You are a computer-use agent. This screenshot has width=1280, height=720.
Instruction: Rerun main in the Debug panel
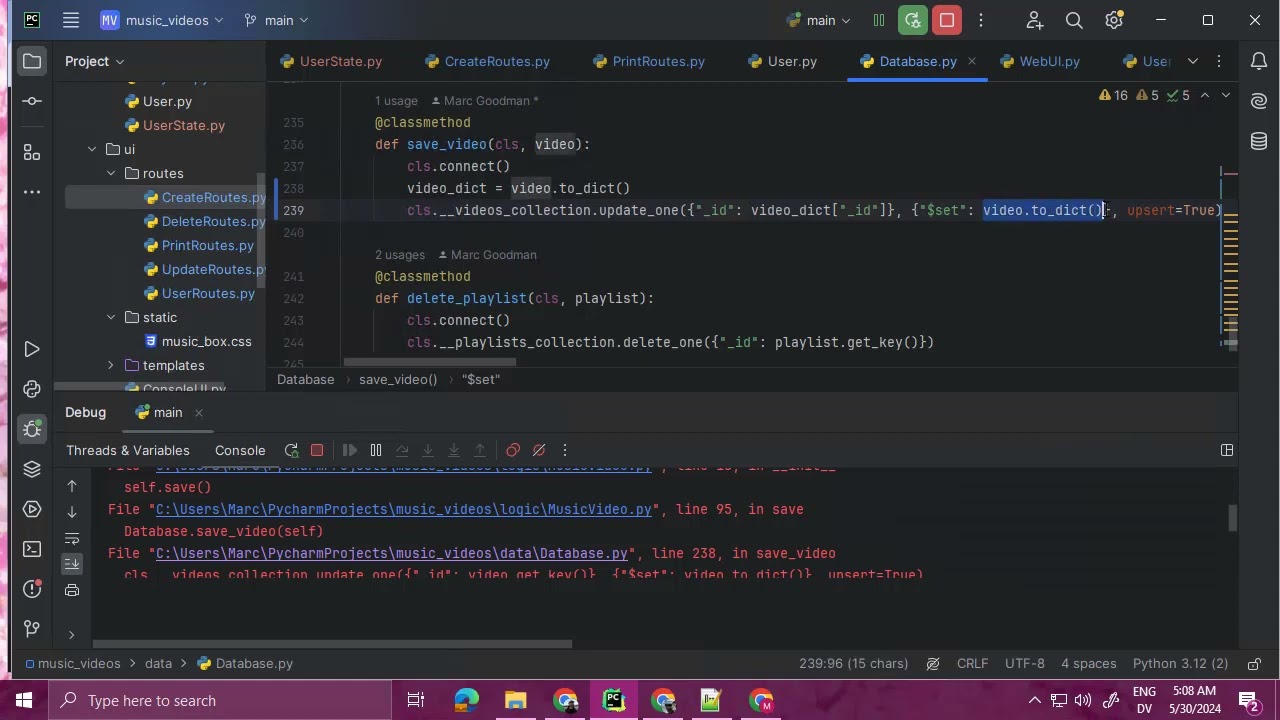tap(291, 450)
